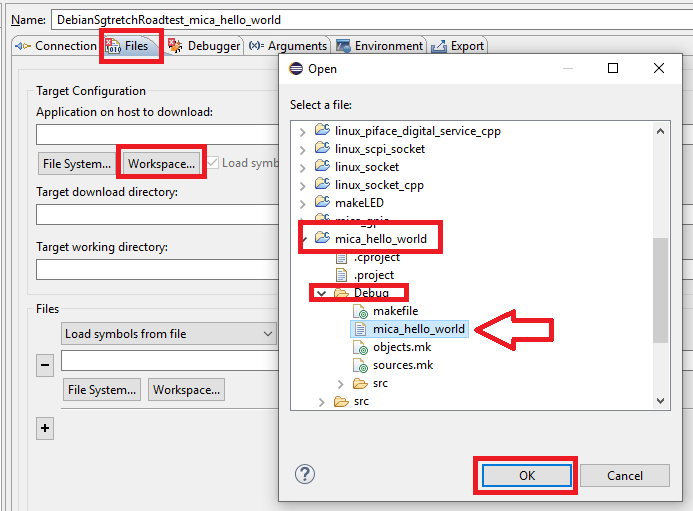Image resolution: width=693 pixels, height=511 pixels.
Task: Open the Environment tab
Action: pyautogui.click(x=379, y=46)
